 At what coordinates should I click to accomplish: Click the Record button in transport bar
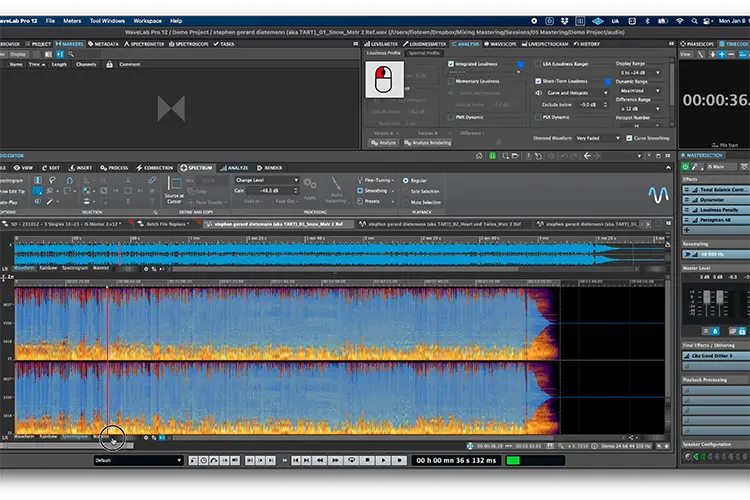click(399, 460)
